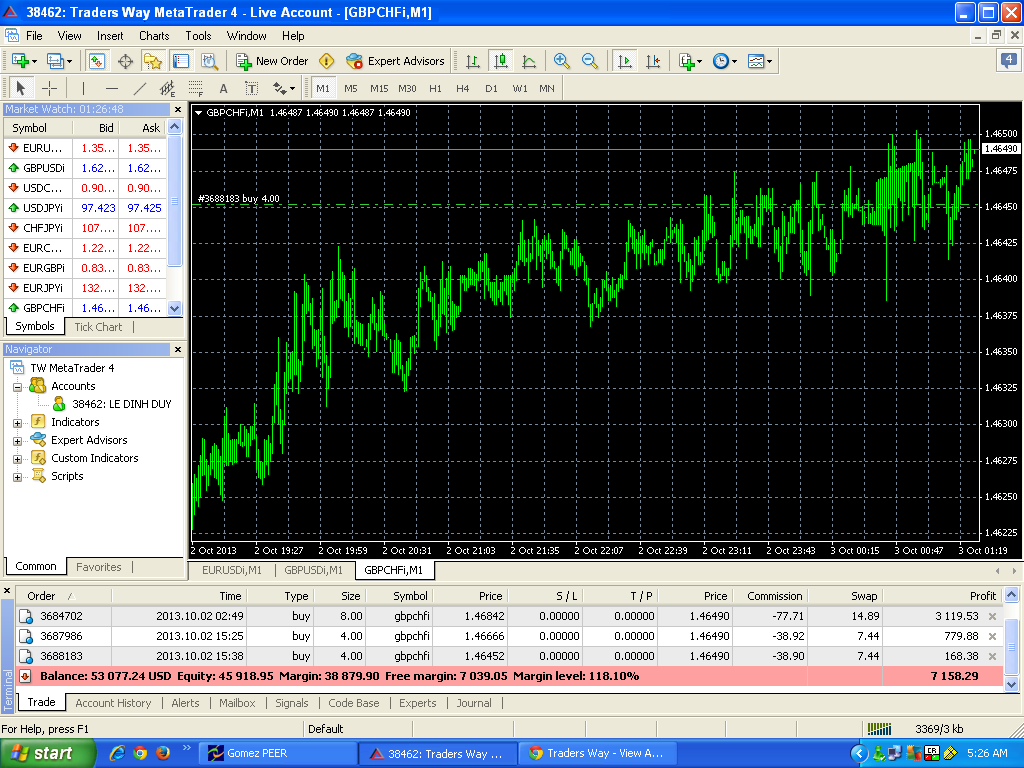Zoom in on the chart
The image size is (1024, 768).
[x=562, y=61]
